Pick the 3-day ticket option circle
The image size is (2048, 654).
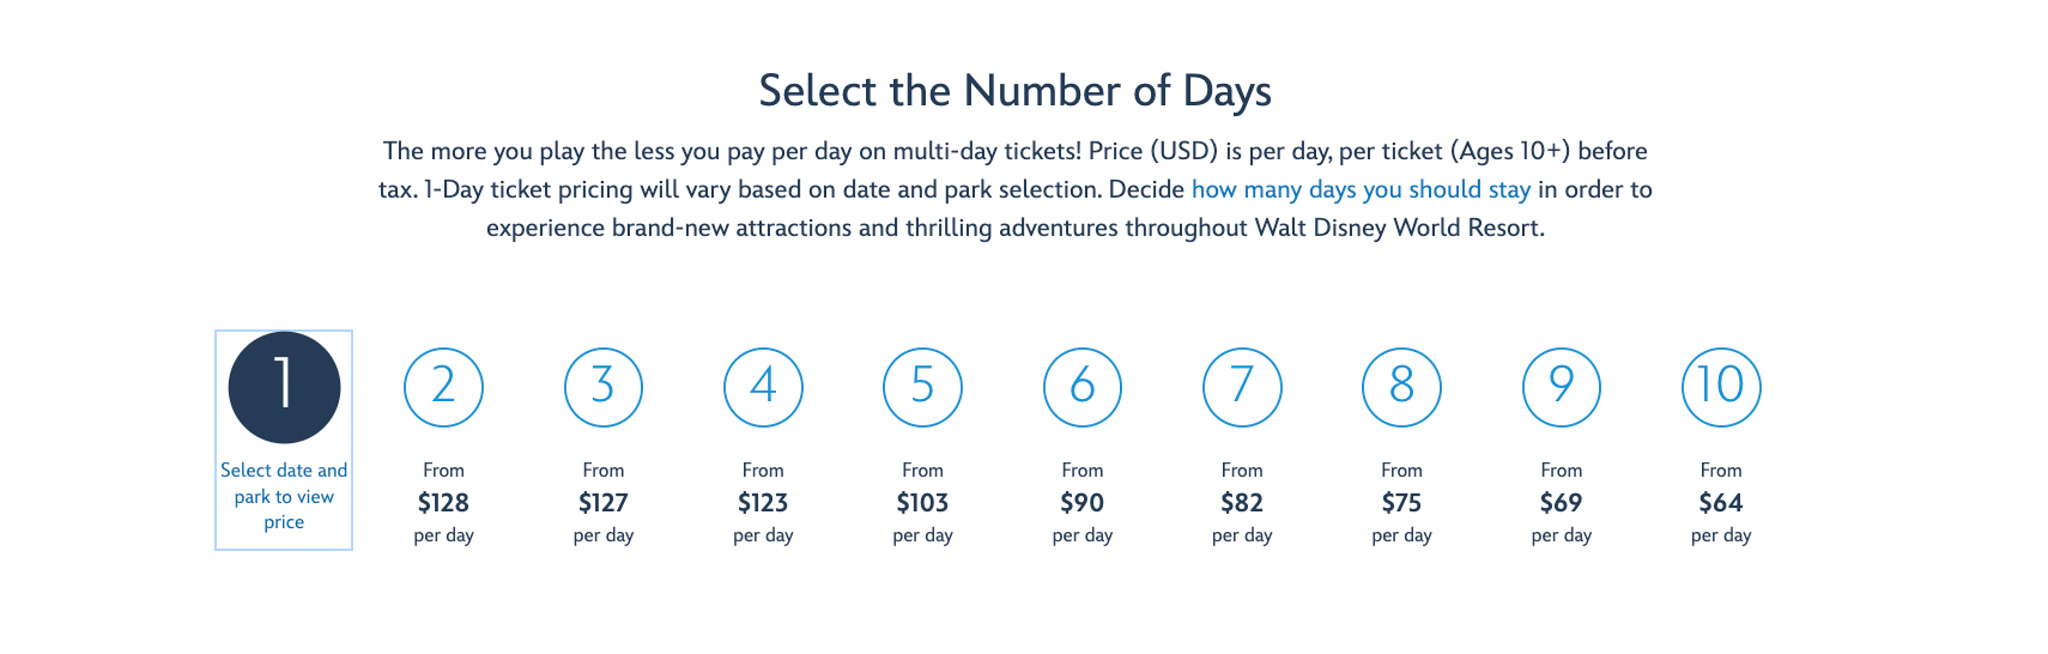pyautogui.click(x=603, y=387)
